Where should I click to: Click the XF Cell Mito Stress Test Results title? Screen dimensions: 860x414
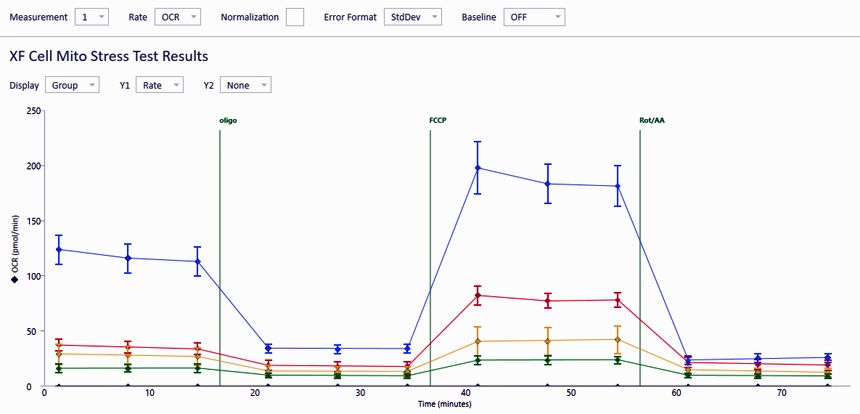tap(109, 56)
